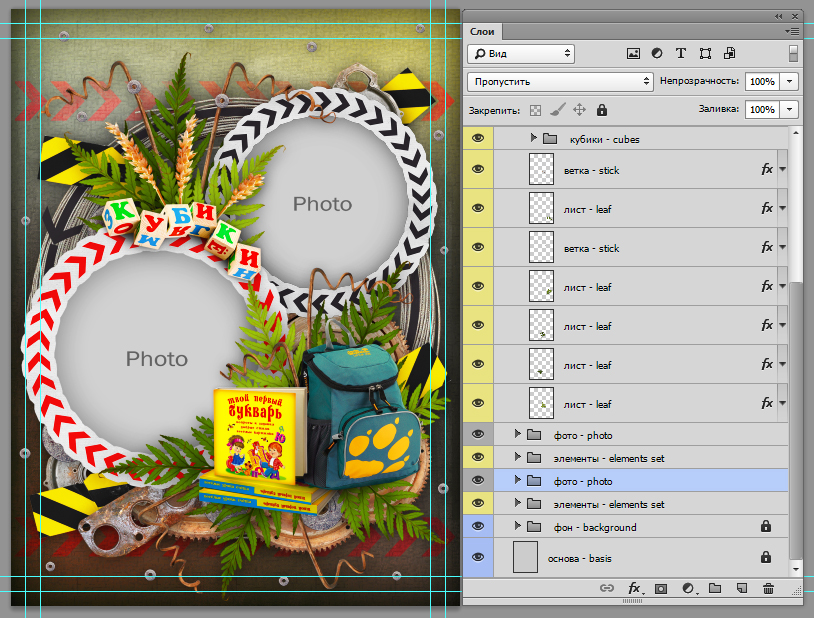Delete layer using the trash icon

(768, 589)
